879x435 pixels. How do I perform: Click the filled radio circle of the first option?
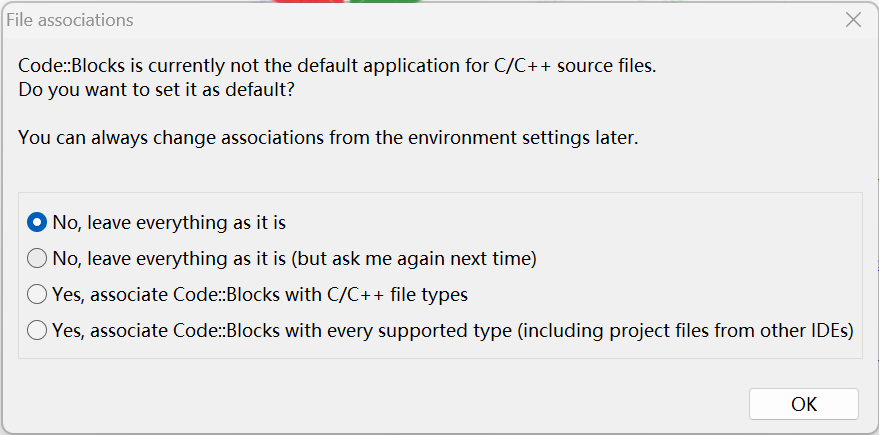click(x=37, y=222)
